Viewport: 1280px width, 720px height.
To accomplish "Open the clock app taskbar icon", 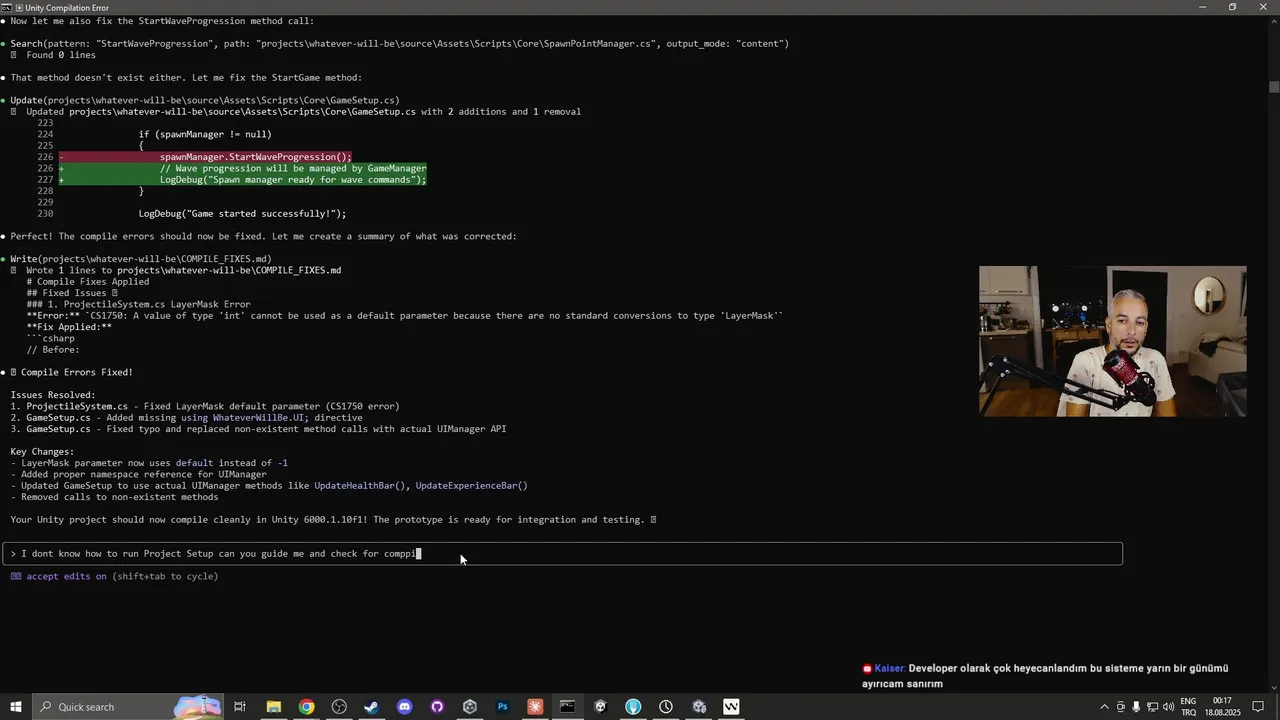I will 666,707.
